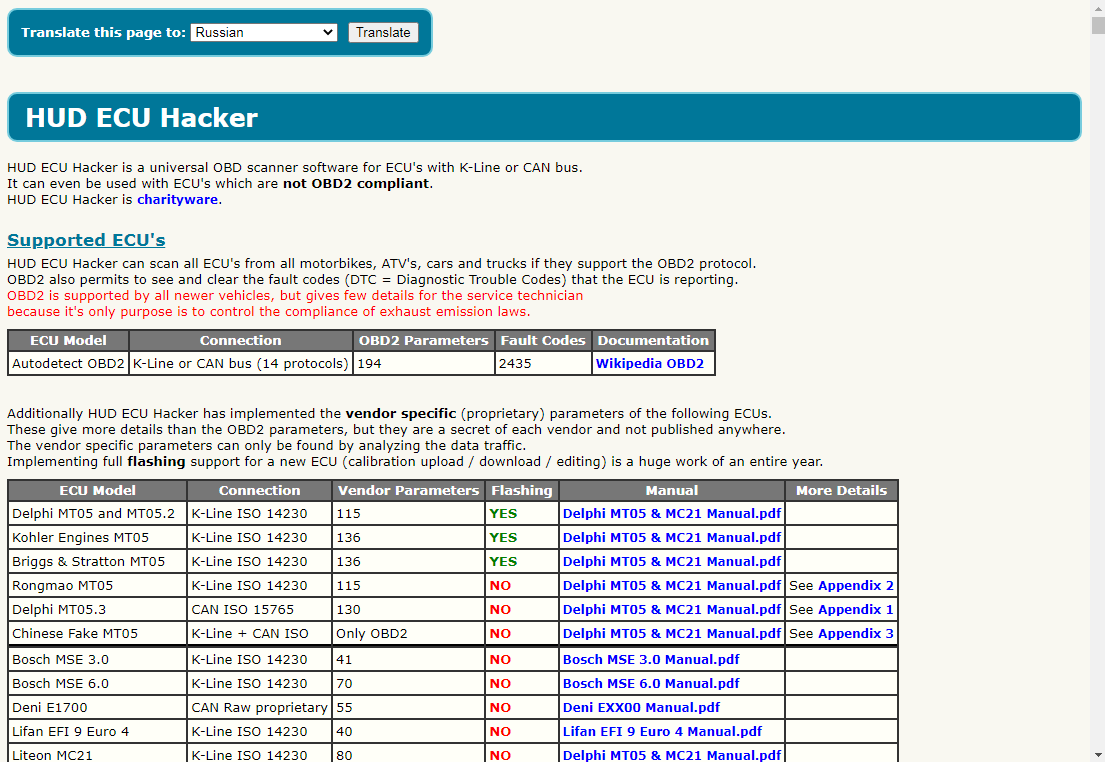Open the Appendix 2 link
This screenshot has width=1105, height=762.
pyautogui.click(x=856, y=586)
